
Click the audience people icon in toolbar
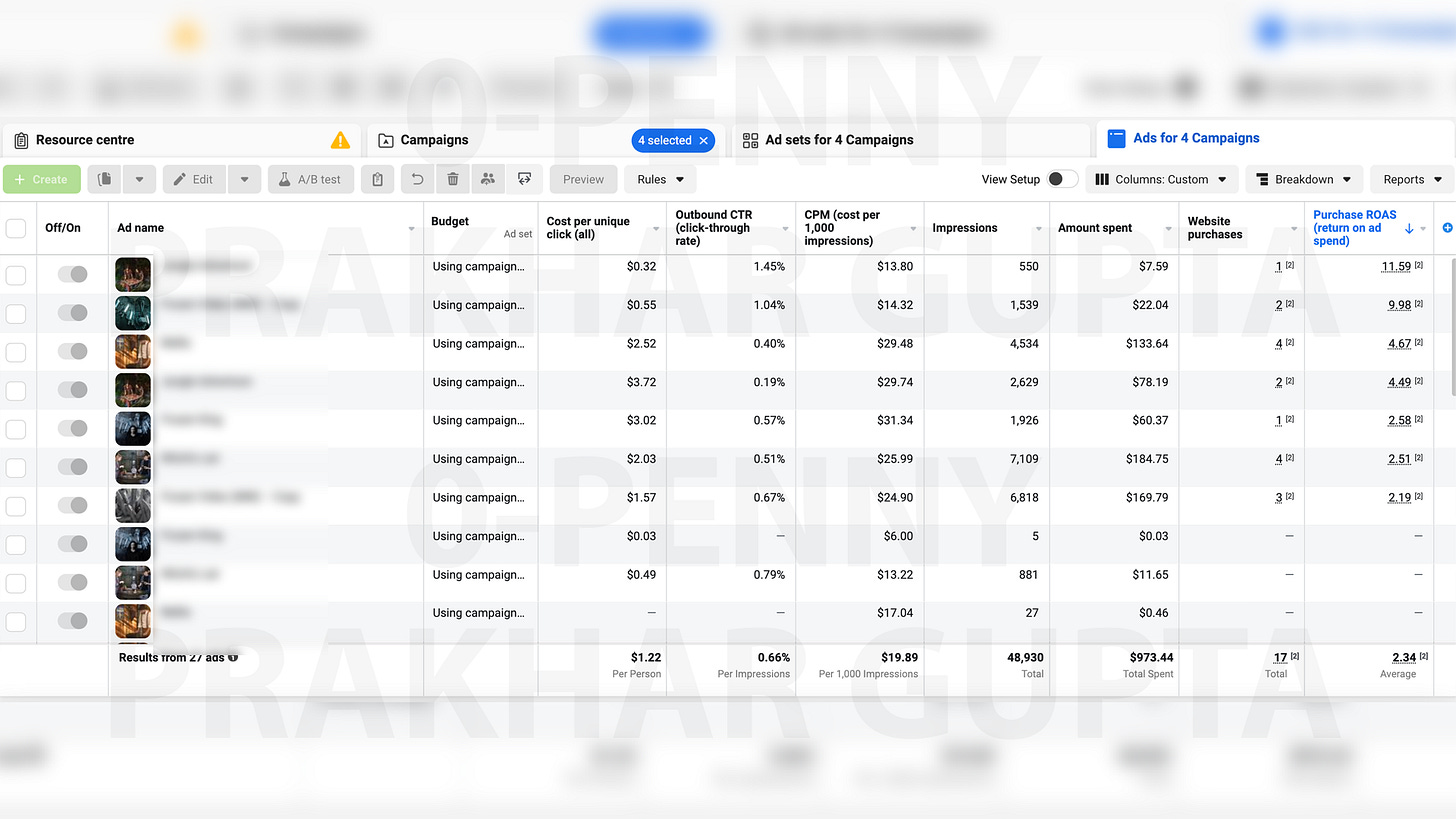[488, 180]
